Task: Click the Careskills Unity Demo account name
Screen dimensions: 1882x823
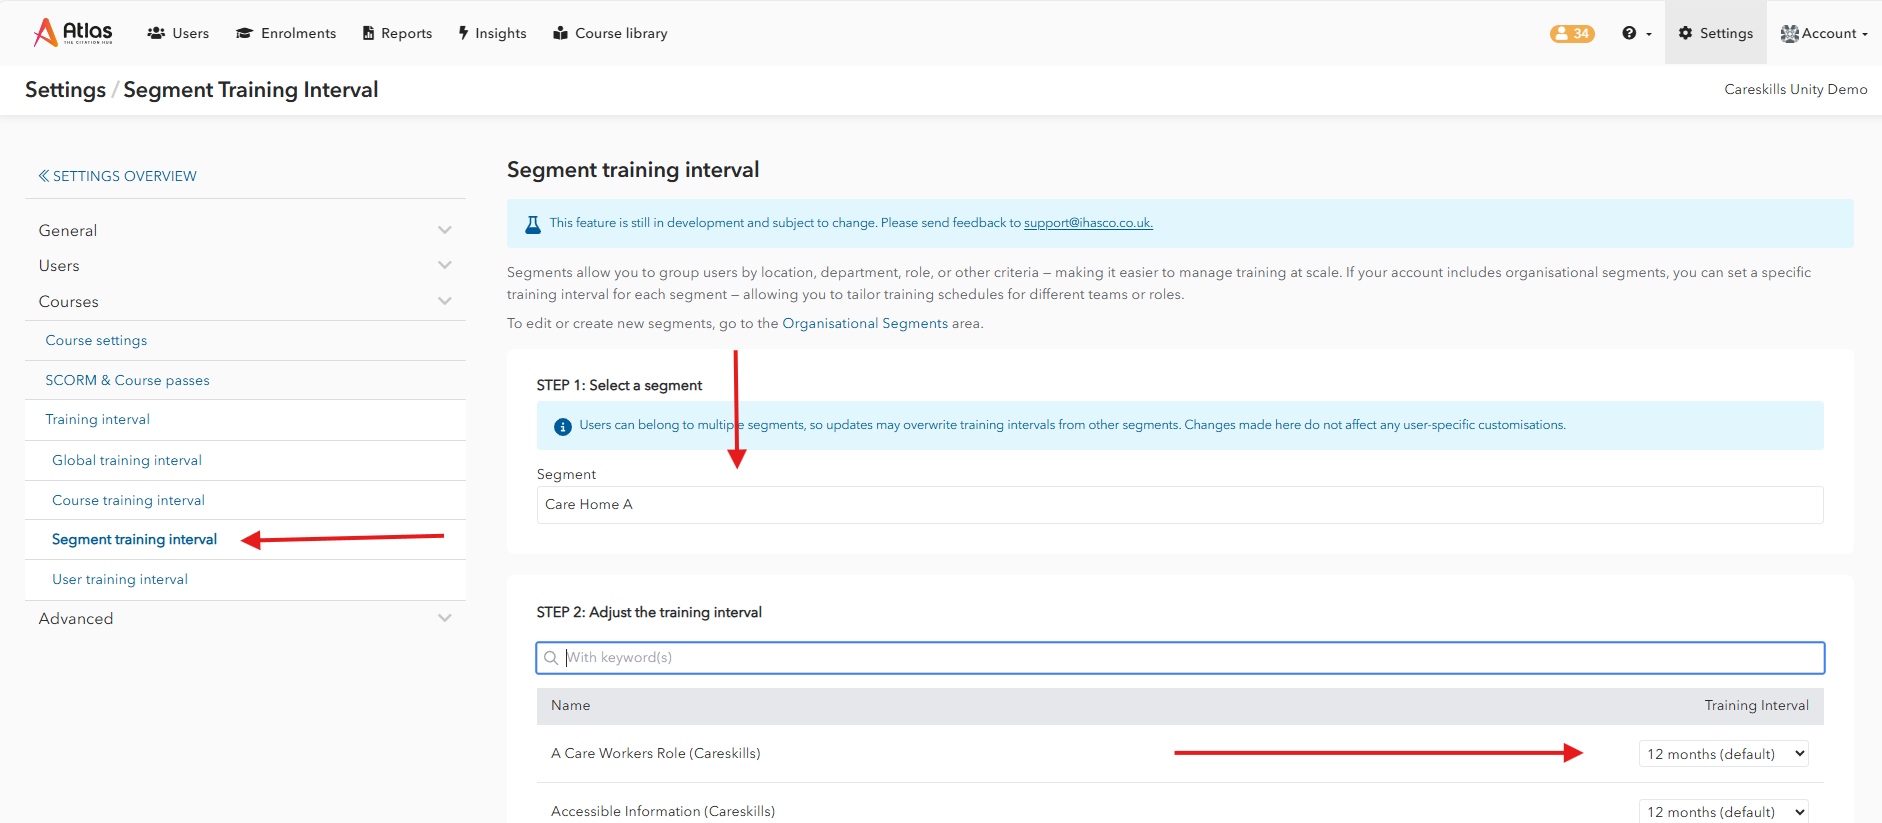Action: [1796, 89]
